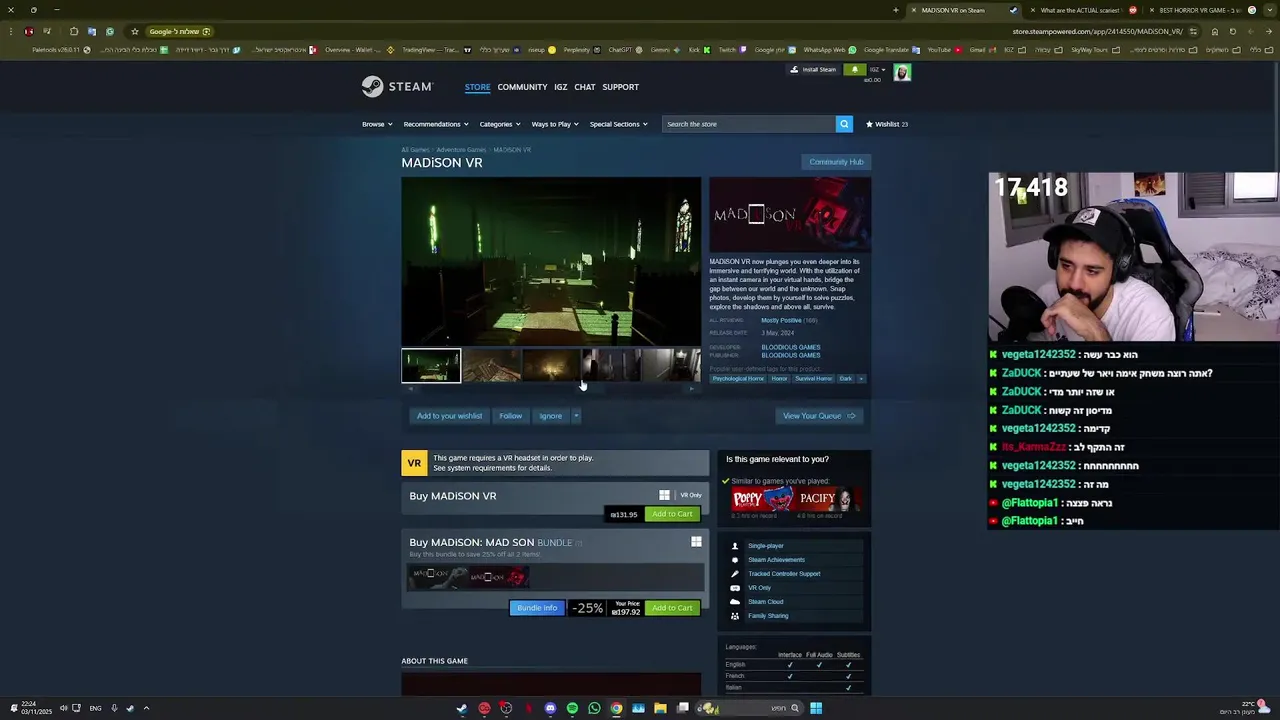The image size is (1280, 720).
Task: Click Family Sharing feature icon
Action: click(x=735, y=616)
